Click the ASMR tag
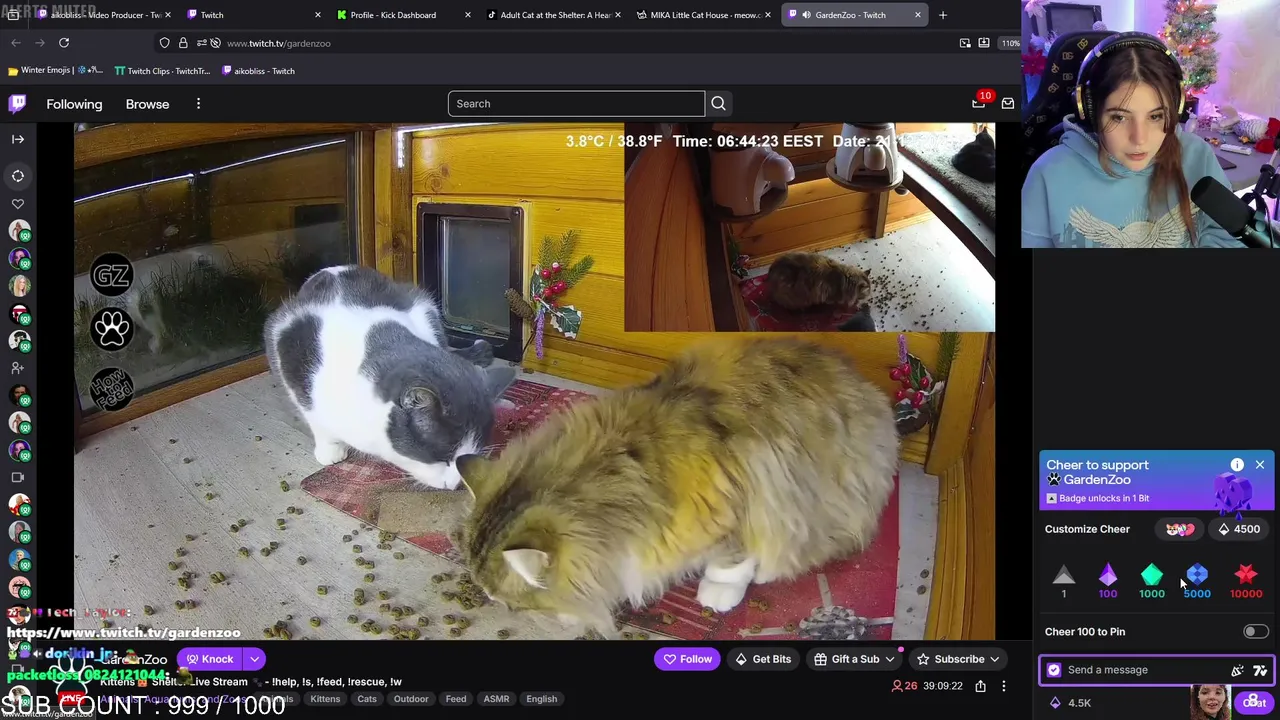 (x=496, y=699)
